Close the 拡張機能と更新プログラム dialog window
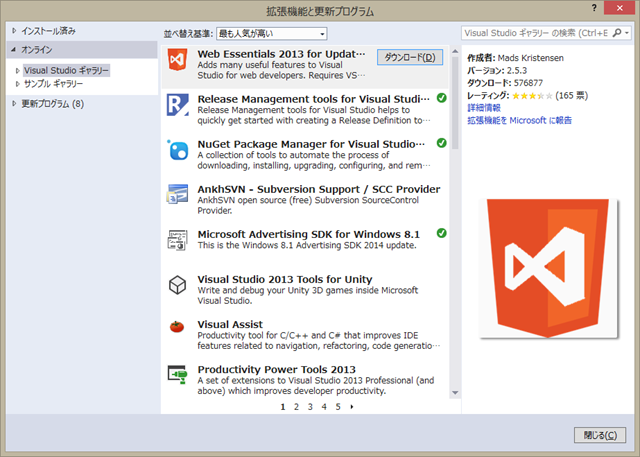This screenshot has width=640, height=457. [x=620, y=8]
